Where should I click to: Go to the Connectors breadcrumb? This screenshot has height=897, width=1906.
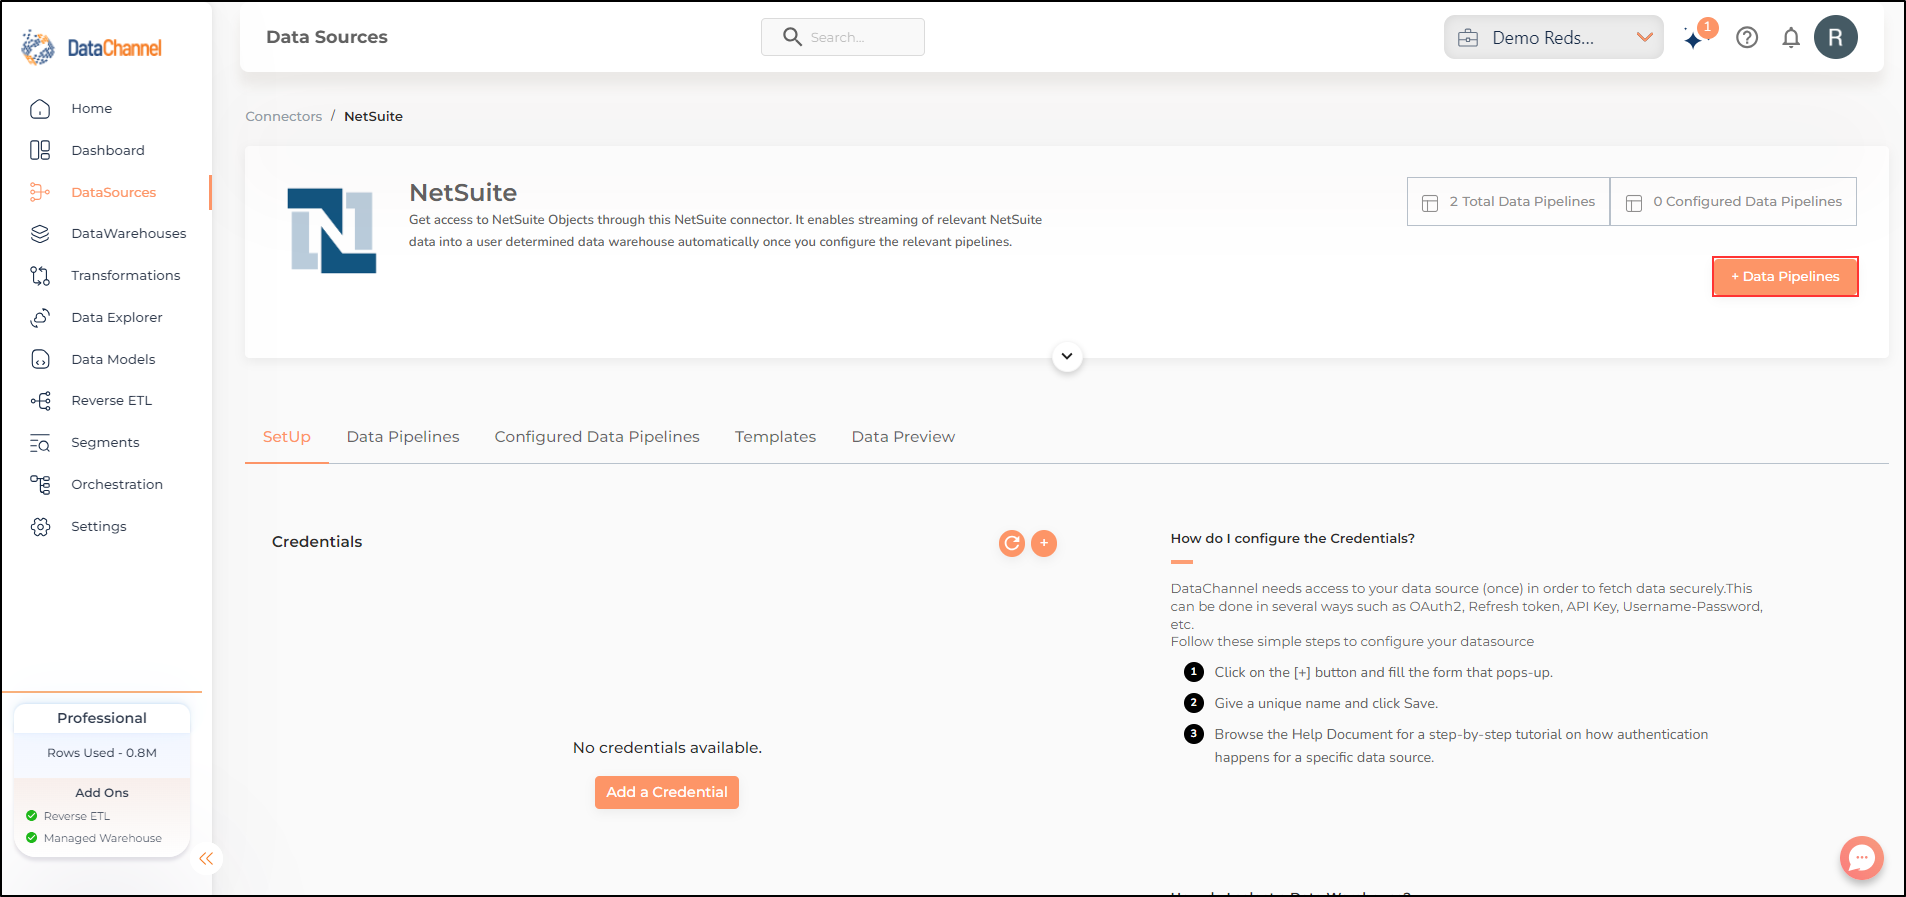[x=284, y=116]
